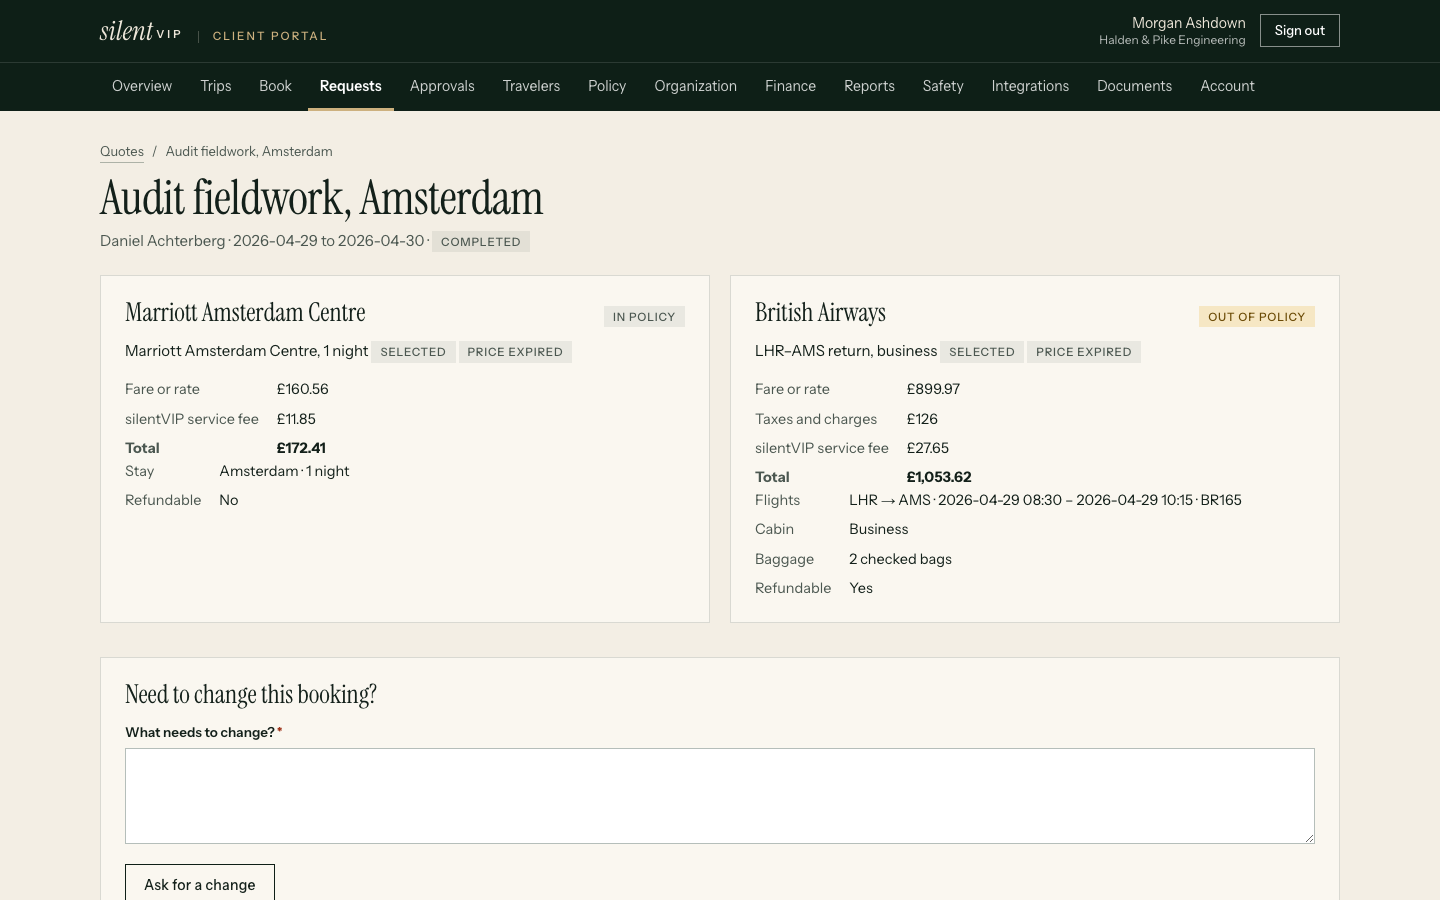
Task: Click the hotel total £172.41
Action: coord(301,448)
